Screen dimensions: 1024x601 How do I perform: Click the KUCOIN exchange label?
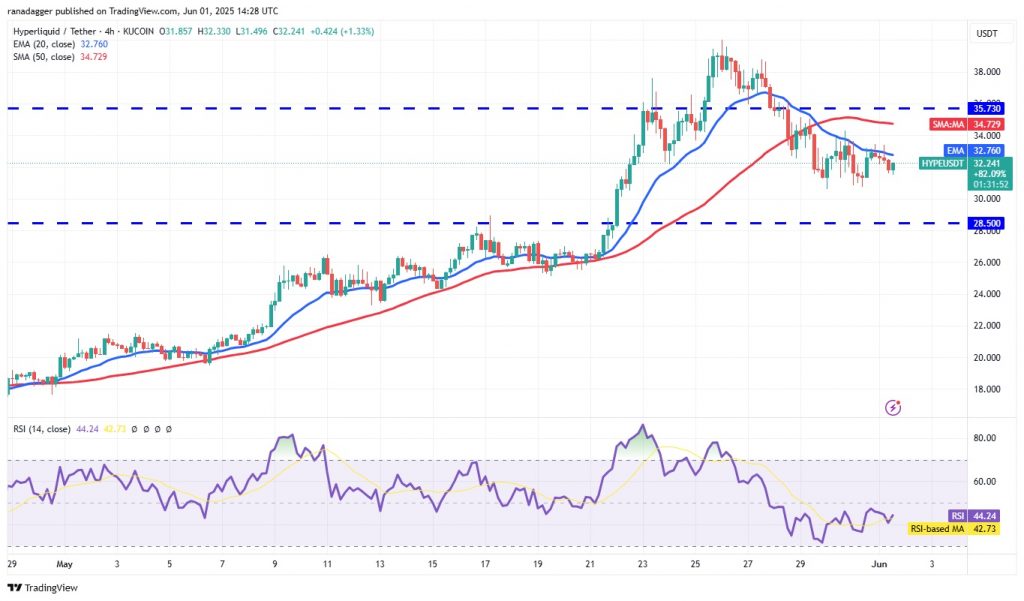click(x=137, y=31)
